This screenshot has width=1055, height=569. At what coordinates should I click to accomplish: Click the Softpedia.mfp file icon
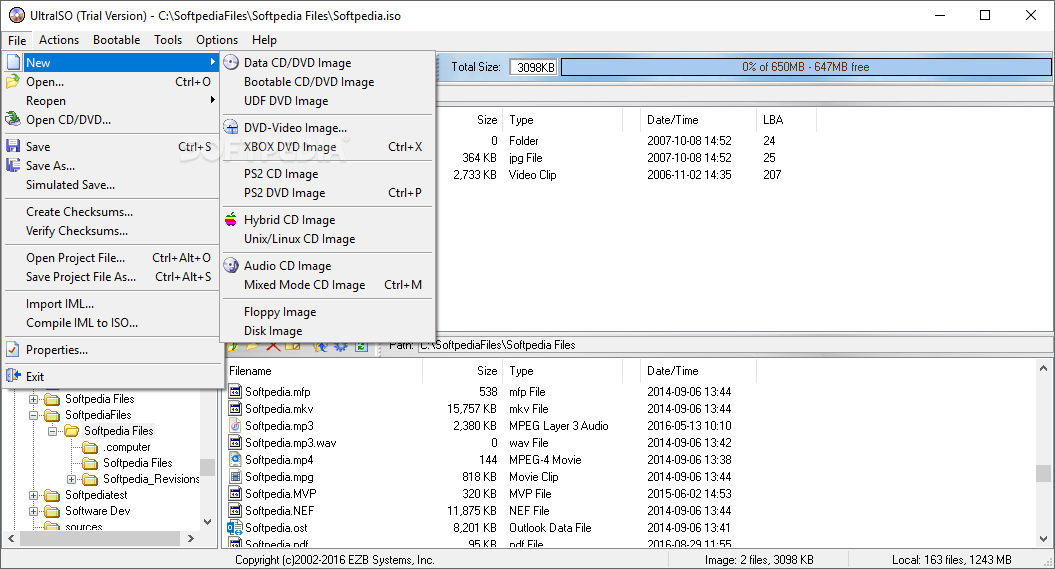tap(235, 391)
